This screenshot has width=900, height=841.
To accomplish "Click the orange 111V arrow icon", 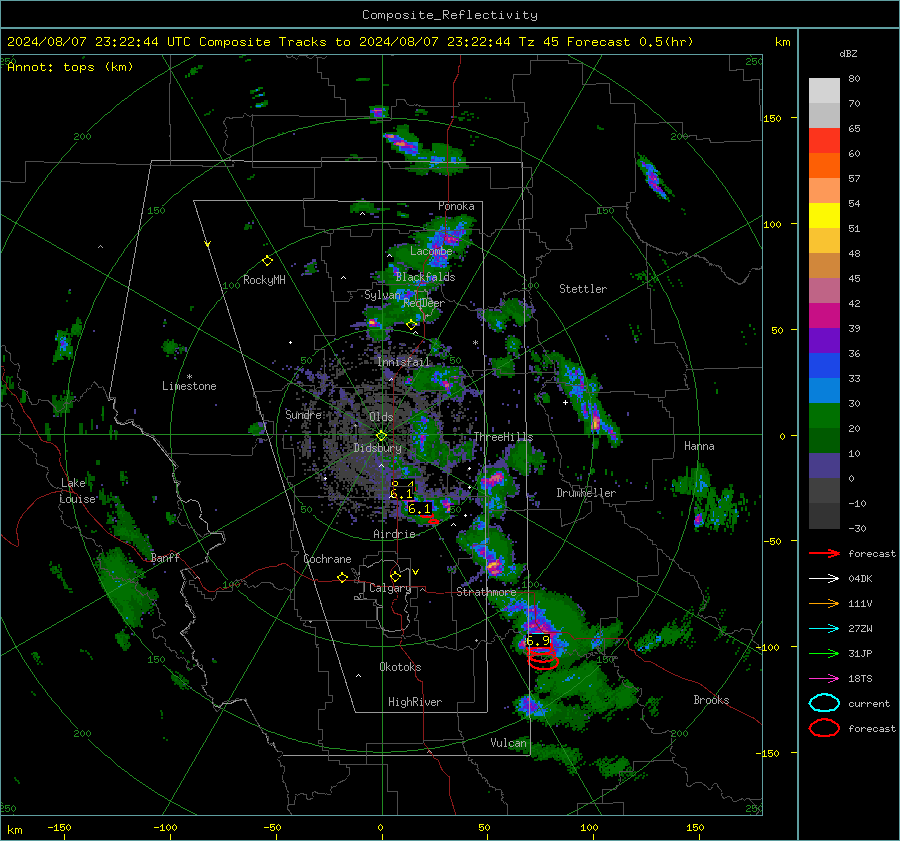I will (x=824, y=603).
